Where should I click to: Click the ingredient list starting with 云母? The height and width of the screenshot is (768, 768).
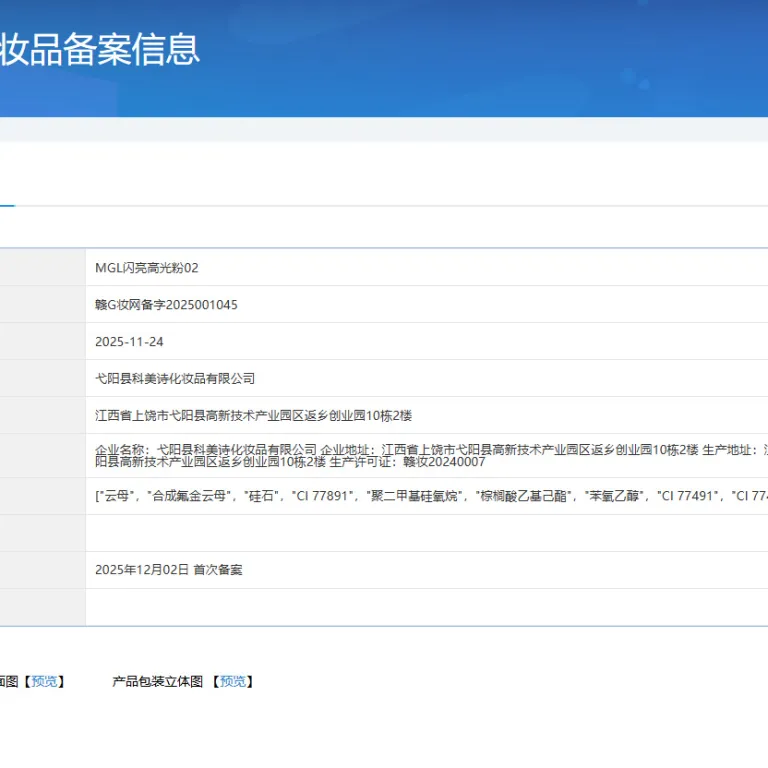pyautogui.click(x=432, y=496)
